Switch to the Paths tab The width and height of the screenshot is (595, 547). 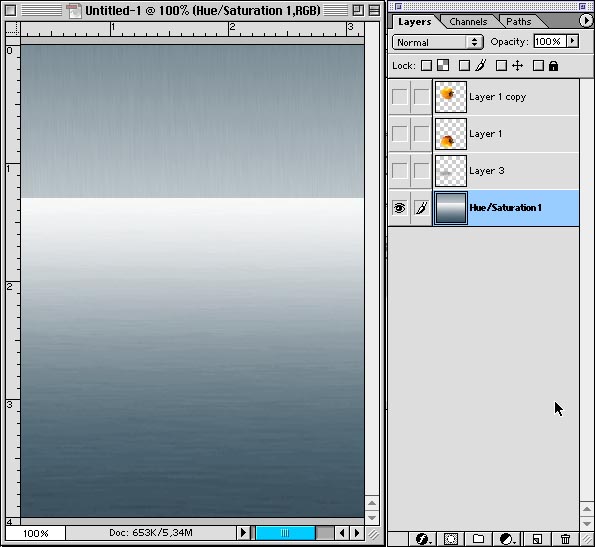click(519, 22)
